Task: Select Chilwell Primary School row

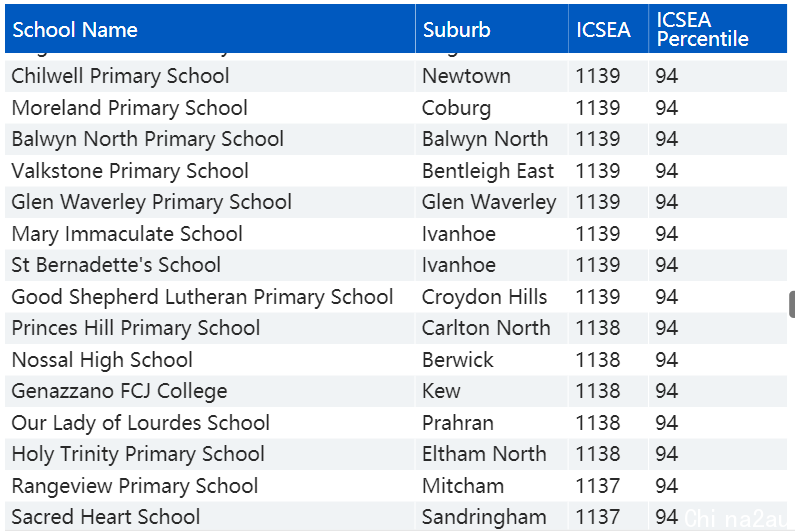Action: pos(396,76)
